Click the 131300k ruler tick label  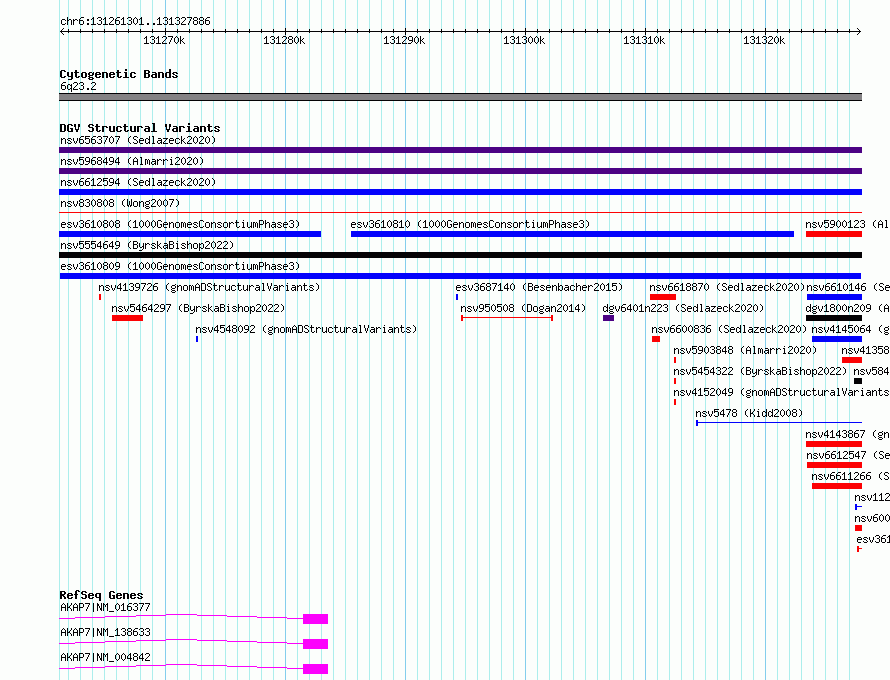(524, 40)
